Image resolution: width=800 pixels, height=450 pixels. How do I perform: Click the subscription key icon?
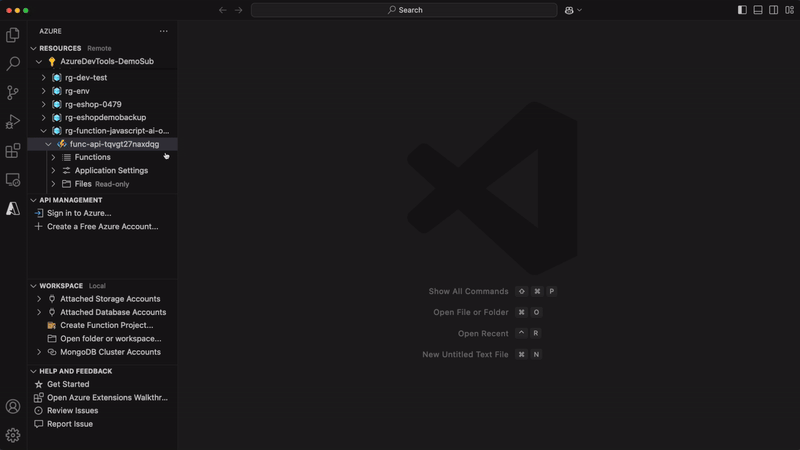[52, 62]
